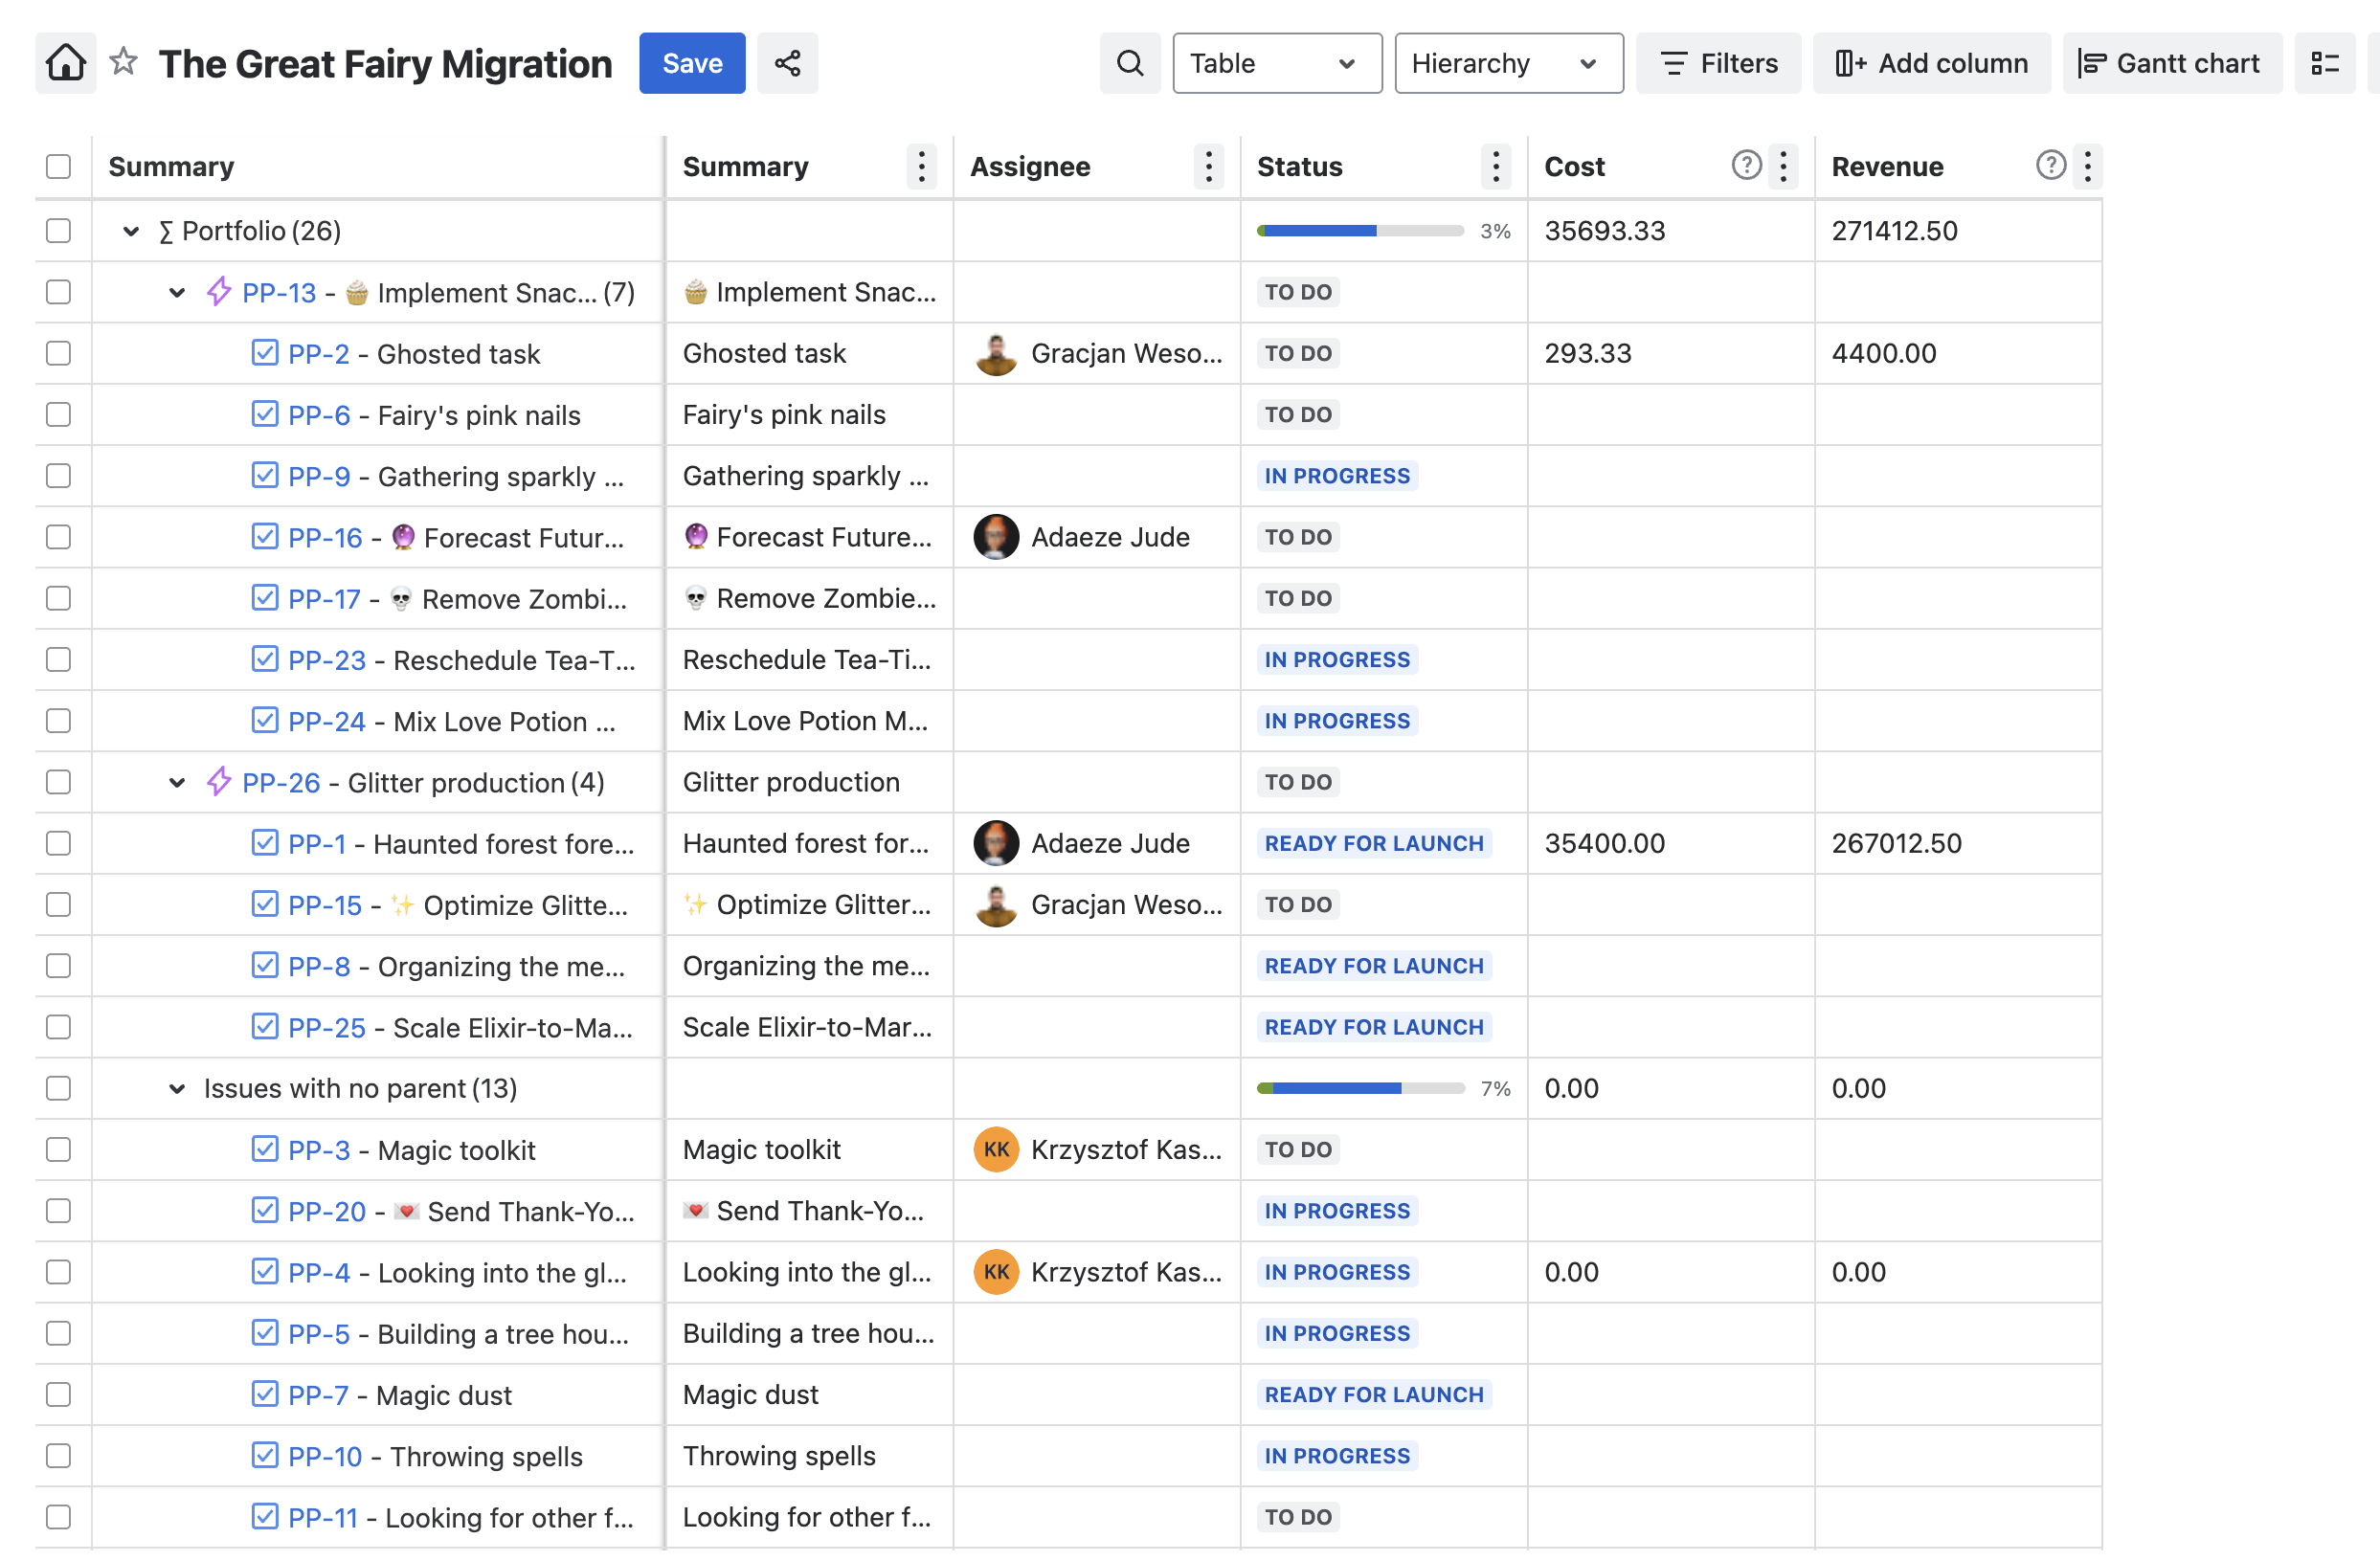Click the search magnifier icon
The width and height of the screenshot is (2380, 1561).
coord(1129,62)
